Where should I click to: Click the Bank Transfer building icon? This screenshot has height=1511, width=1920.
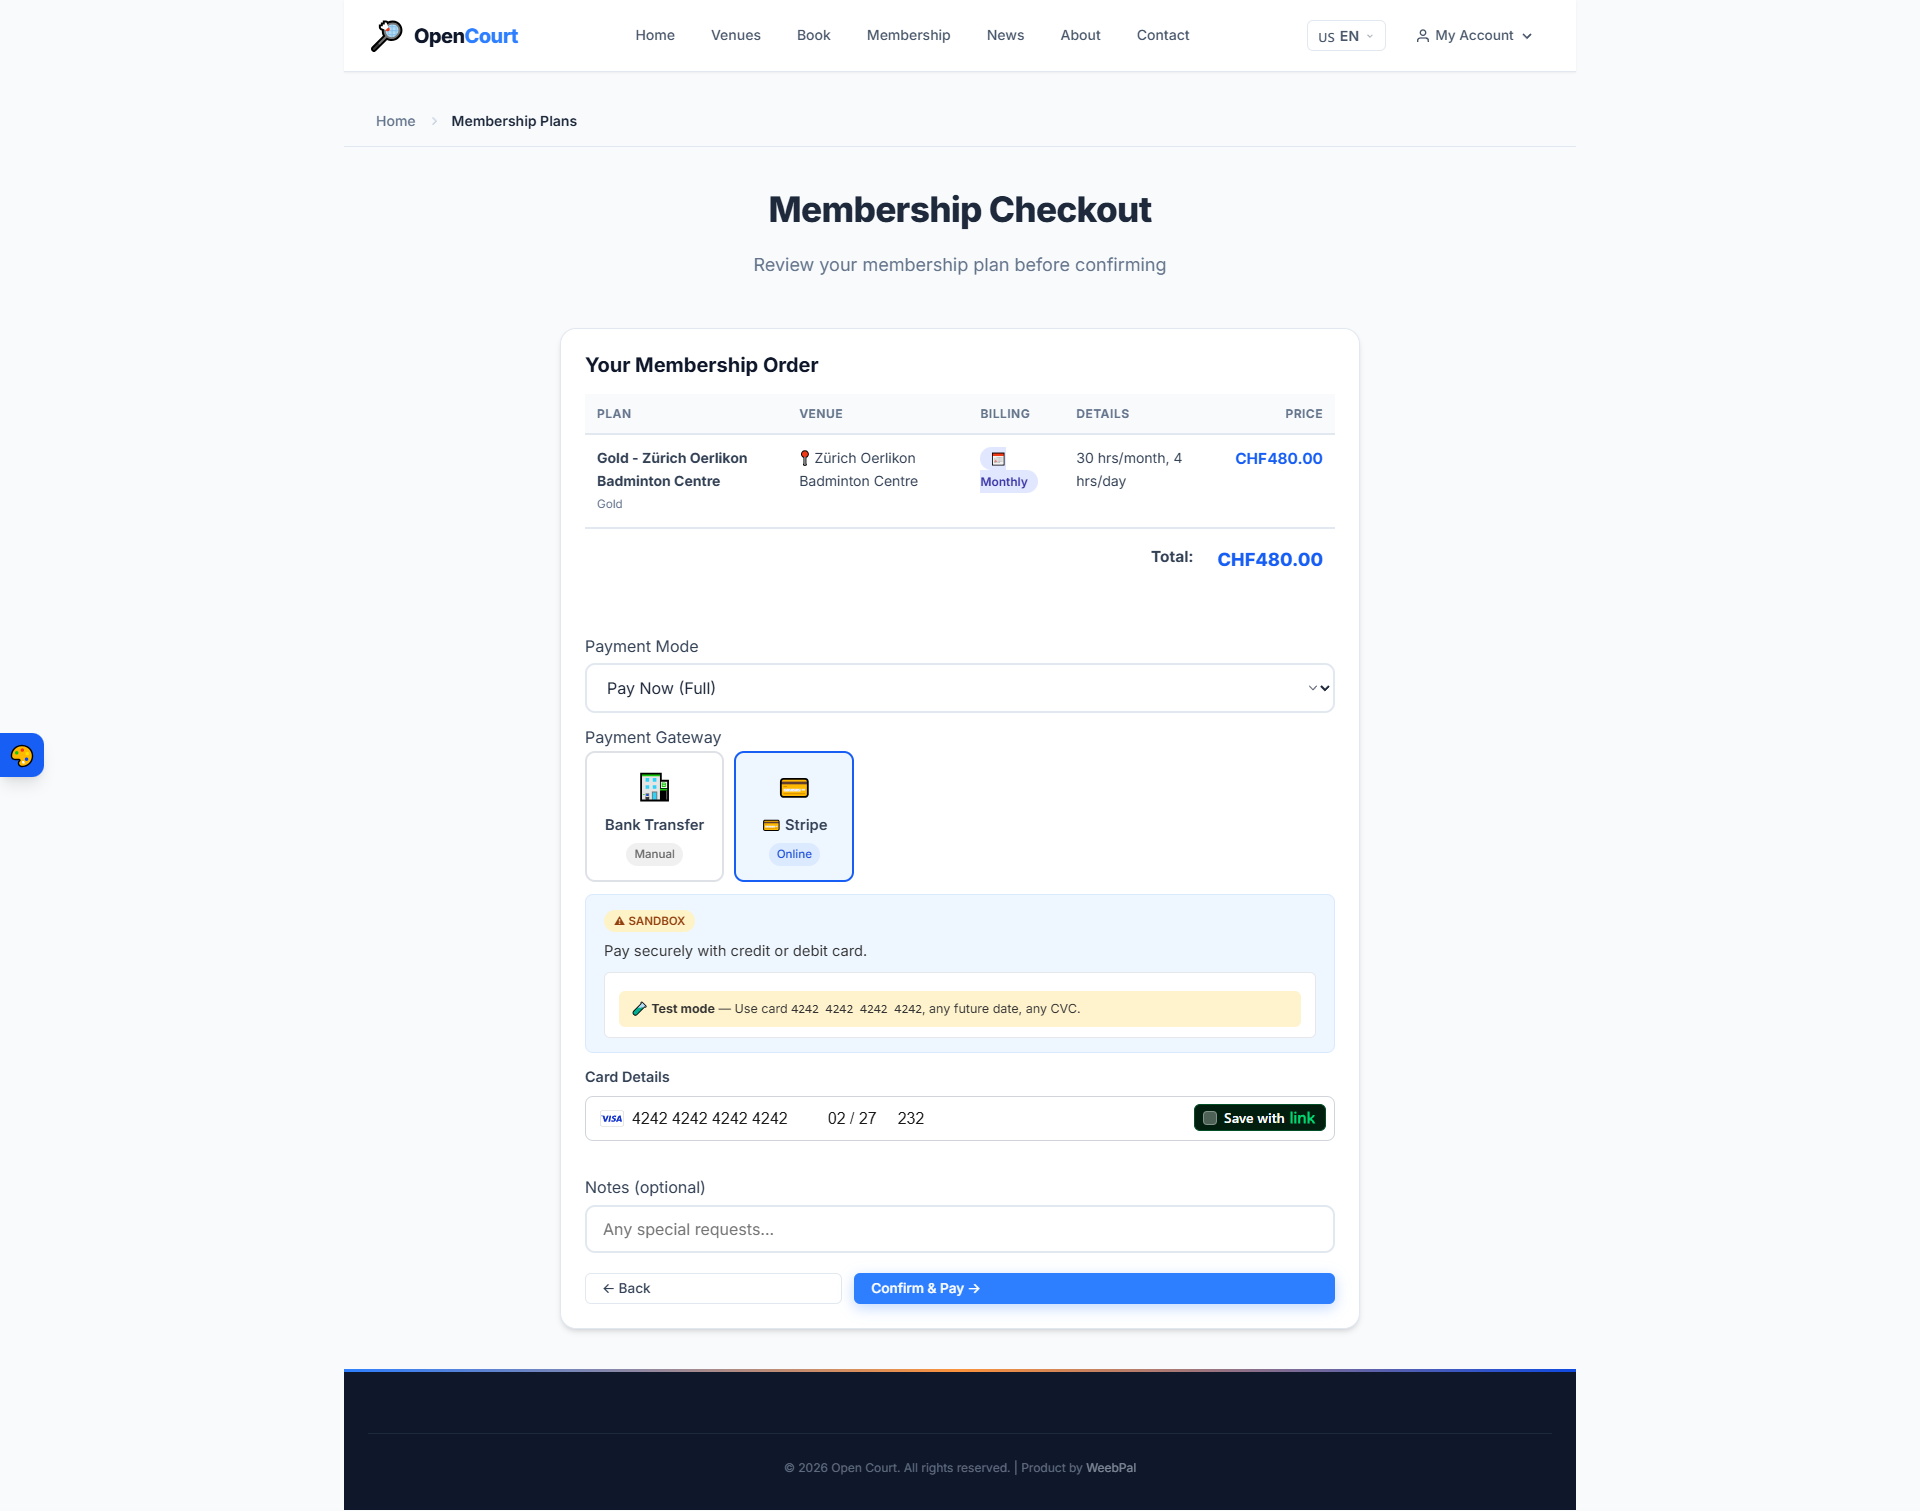tap(654, 787)
